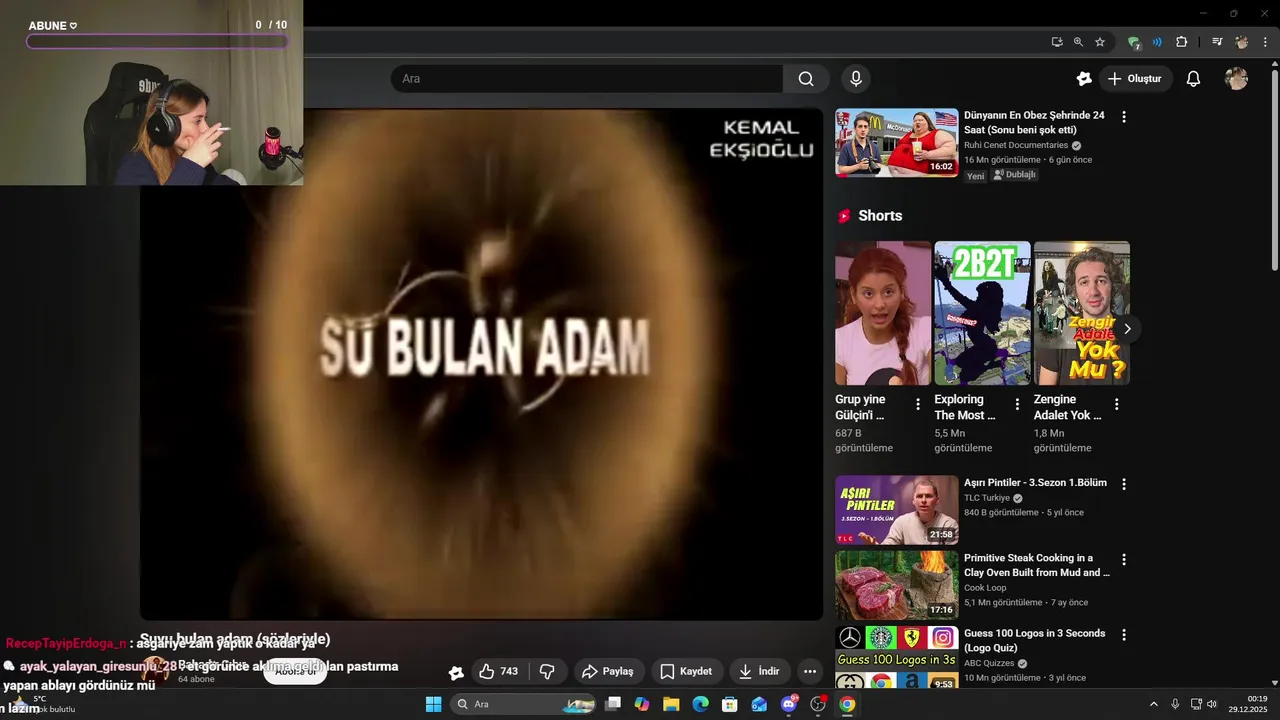The image size is (1280, 720).
Task: Click the İndir download button
Action: (x=759, y=671)
